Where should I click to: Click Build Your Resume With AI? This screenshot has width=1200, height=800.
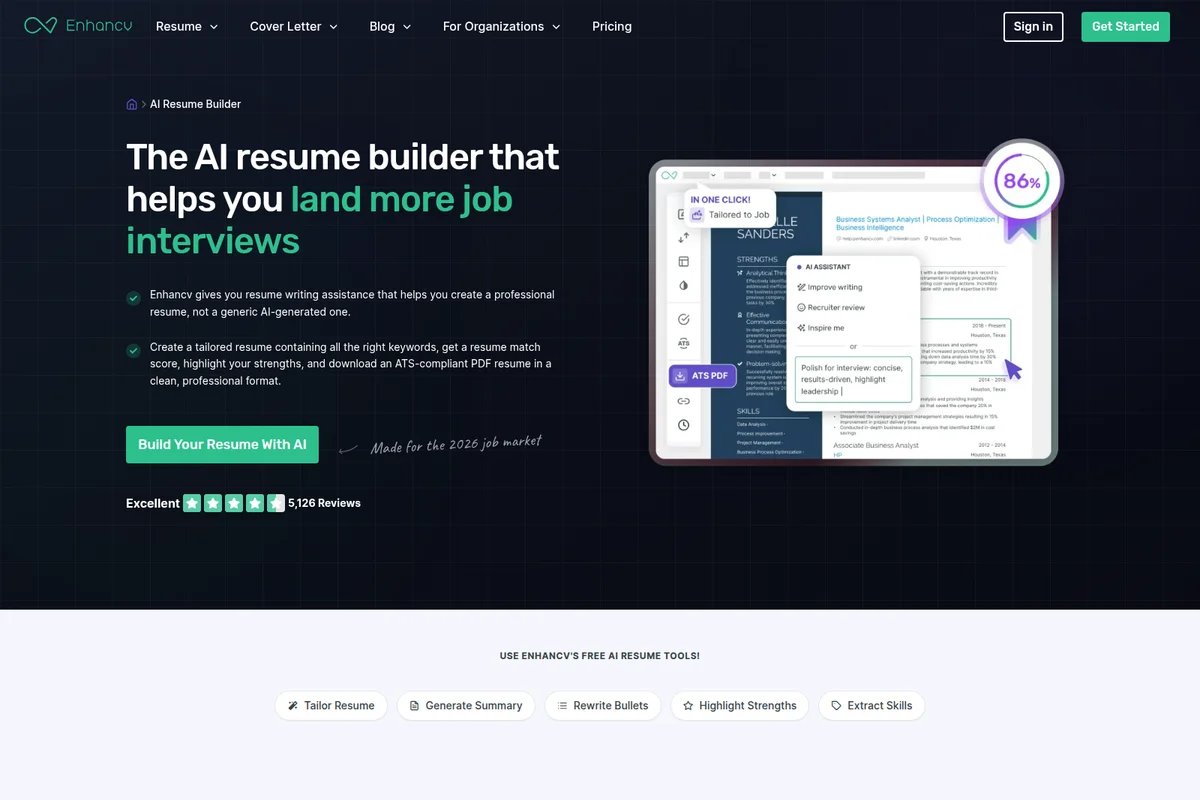[x=222, y=444]
